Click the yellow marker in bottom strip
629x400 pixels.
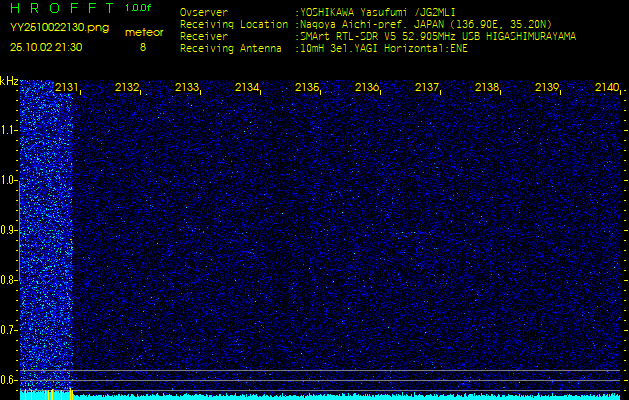(71, 394)
